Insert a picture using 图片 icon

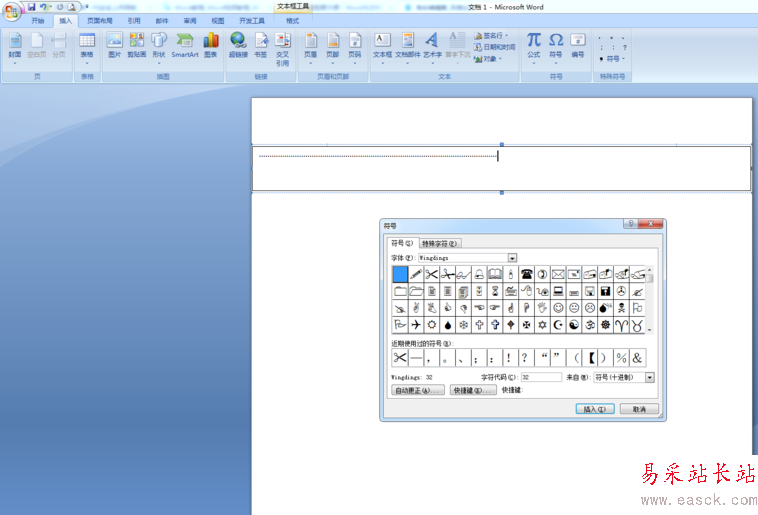pos(114,44)
